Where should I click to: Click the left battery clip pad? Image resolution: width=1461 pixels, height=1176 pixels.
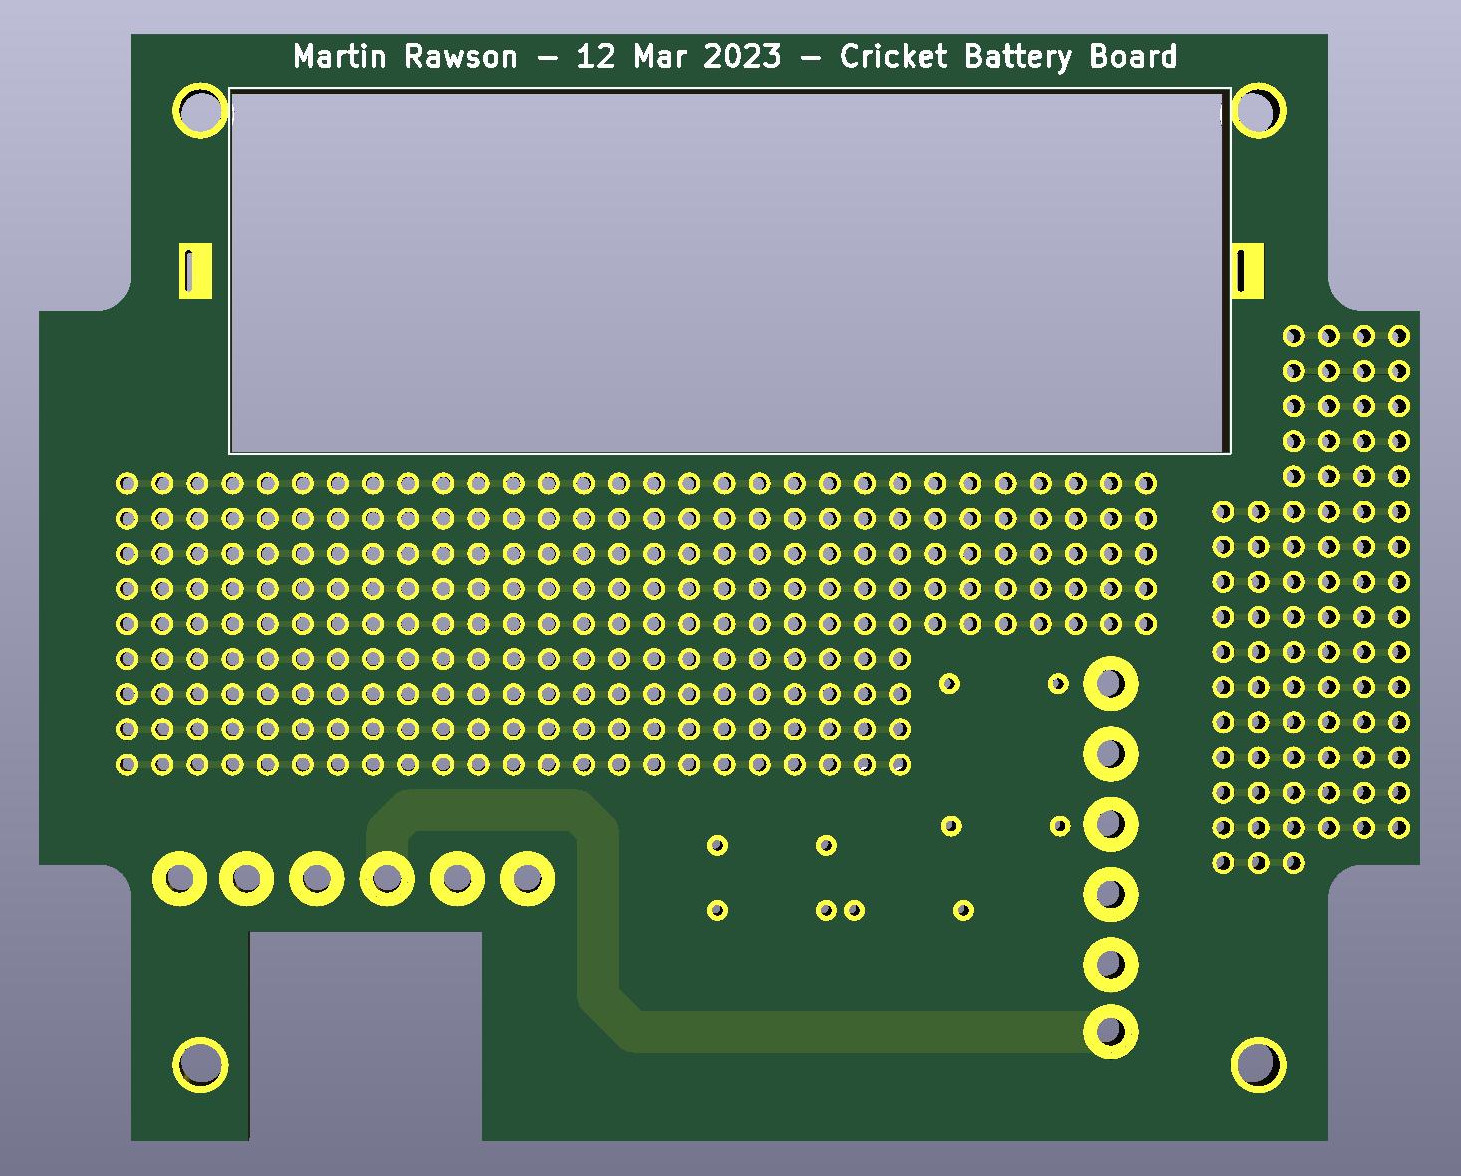pos(195,270)
